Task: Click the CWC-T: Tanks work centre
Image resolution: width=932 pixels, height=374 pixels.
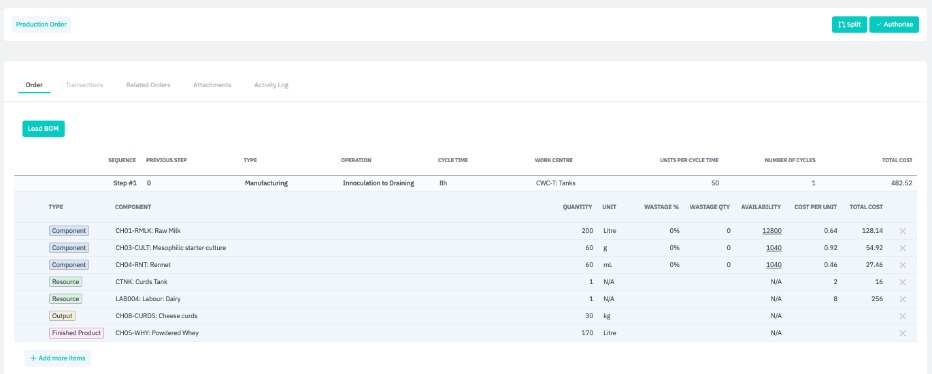Action: click(x=556, y=183)
